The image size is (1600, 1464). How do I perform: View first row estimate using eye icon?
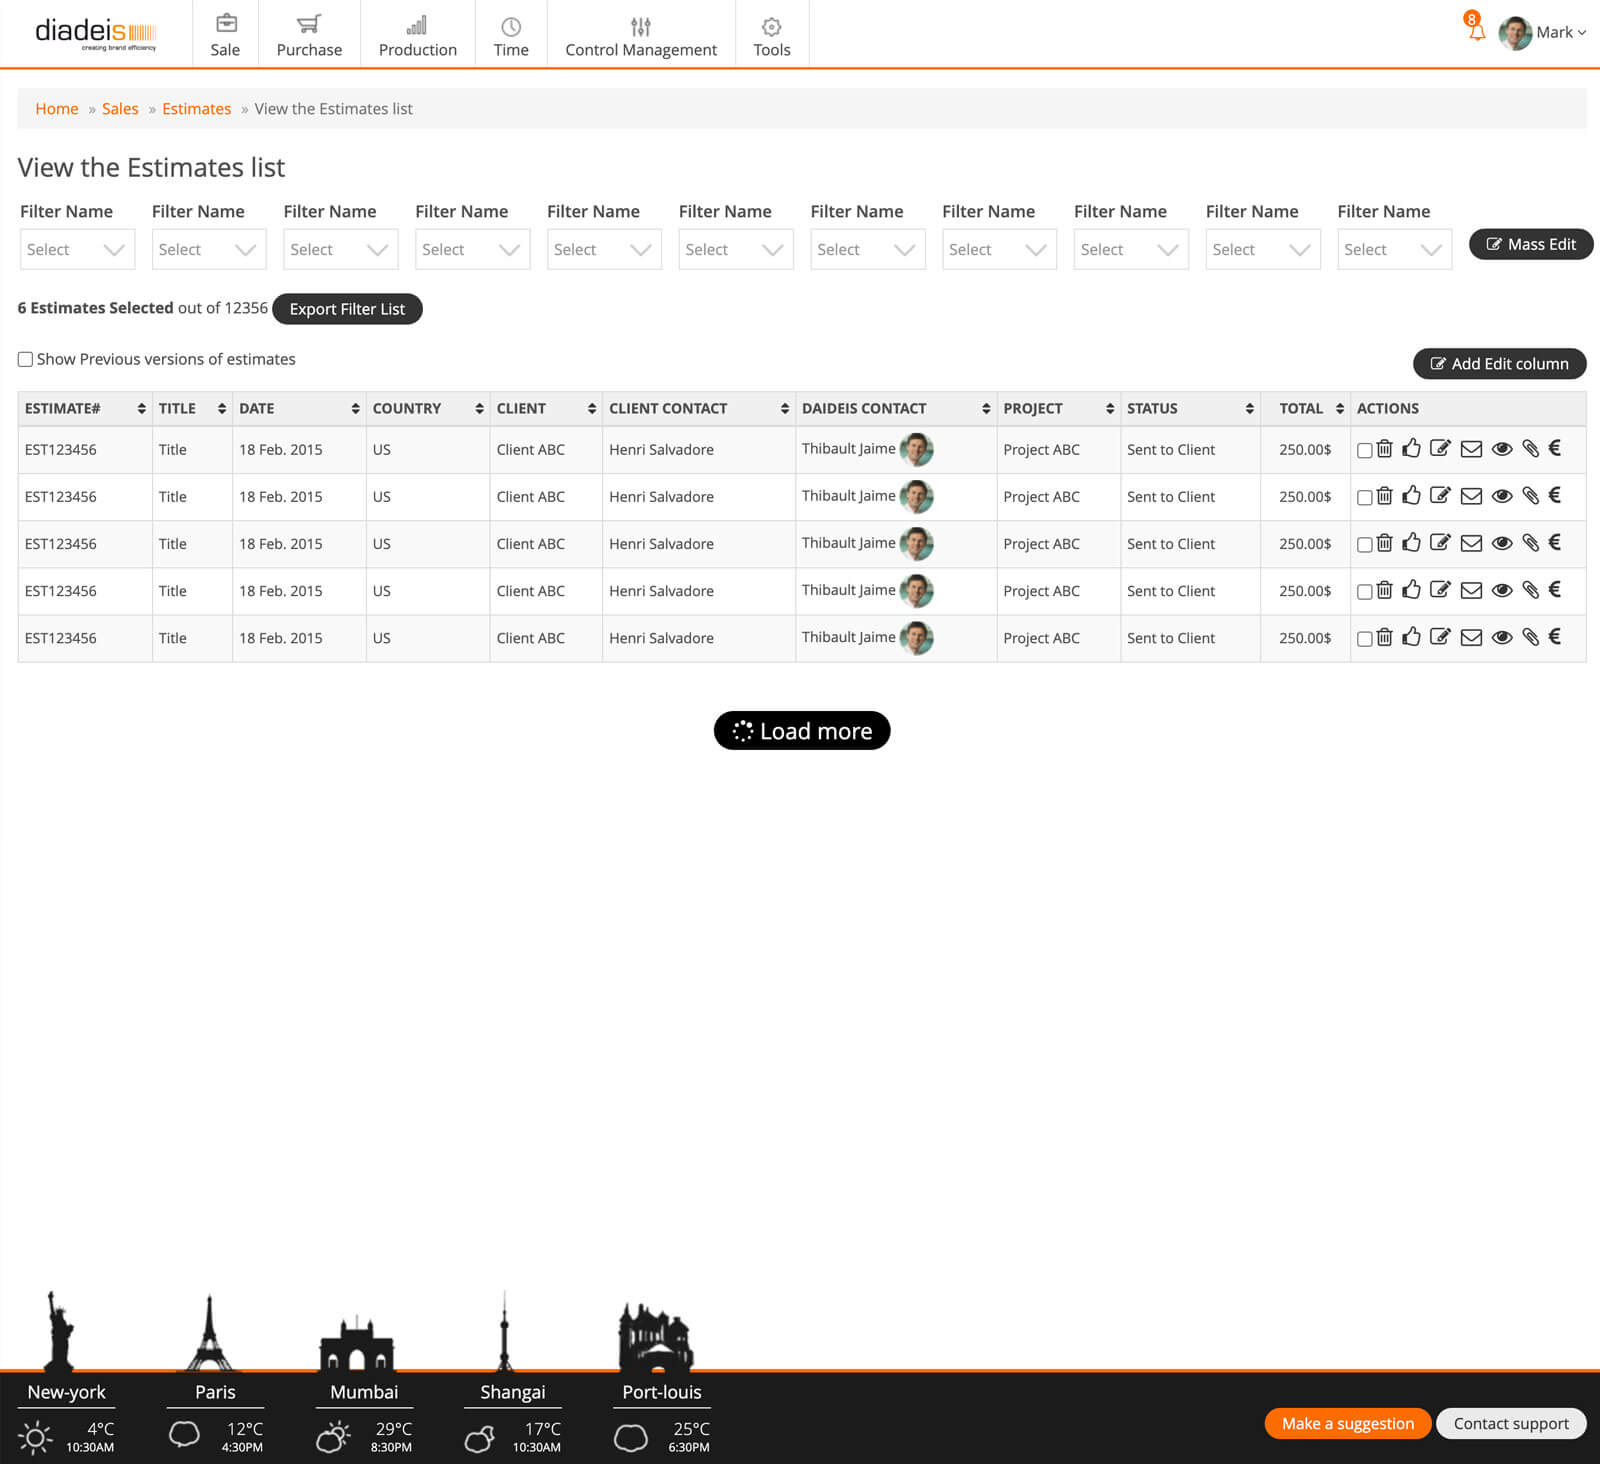coord(1501,449)
